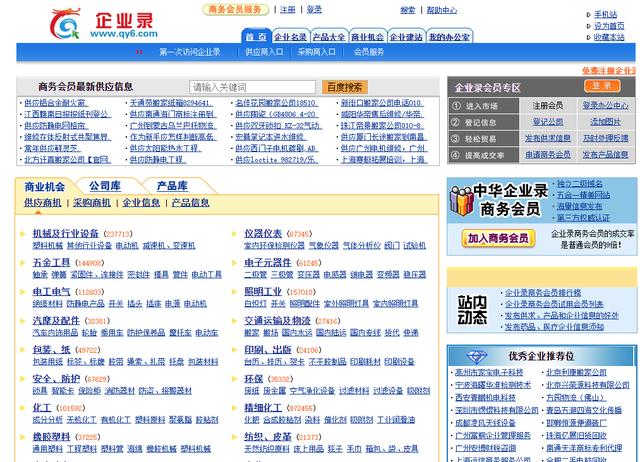Viewport: 640px width, 462px height.
Task: Click the 设为首页 link
Action: (x=609, y=26)
